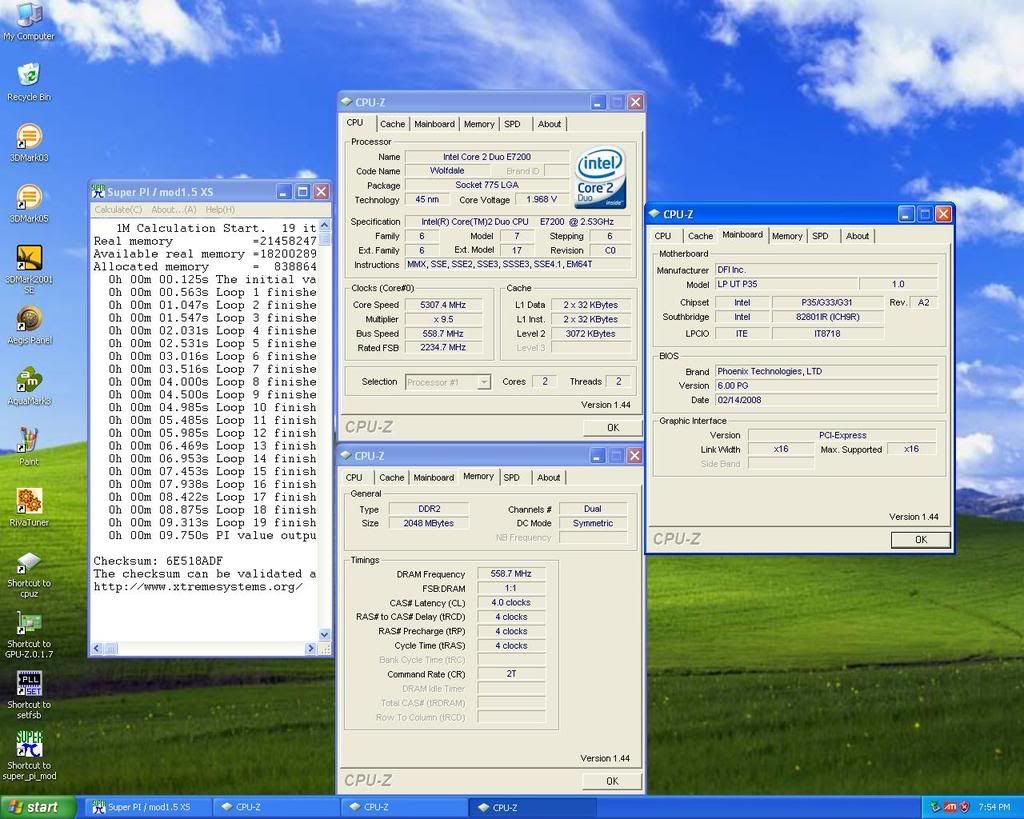Activate Super PI / mod1.5 XS taskbar button
Screen dimensions: 1024x819
click(x=149, y=807)
